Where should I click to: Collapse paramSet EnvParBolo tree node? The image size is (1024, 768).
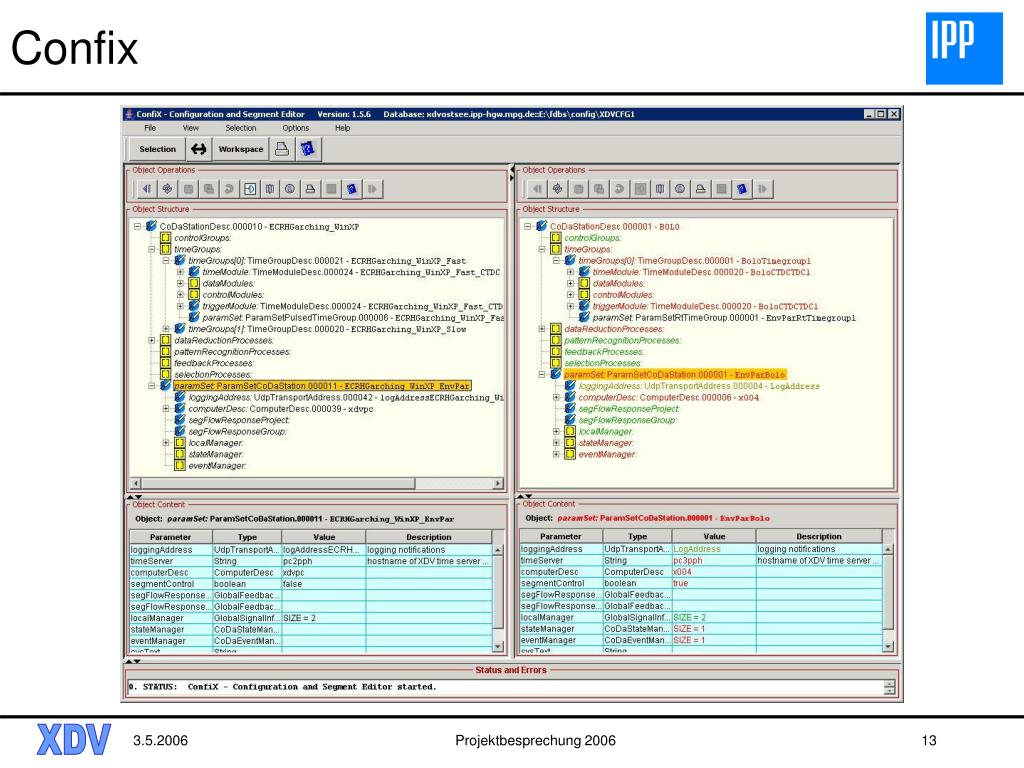click(541, 375)
